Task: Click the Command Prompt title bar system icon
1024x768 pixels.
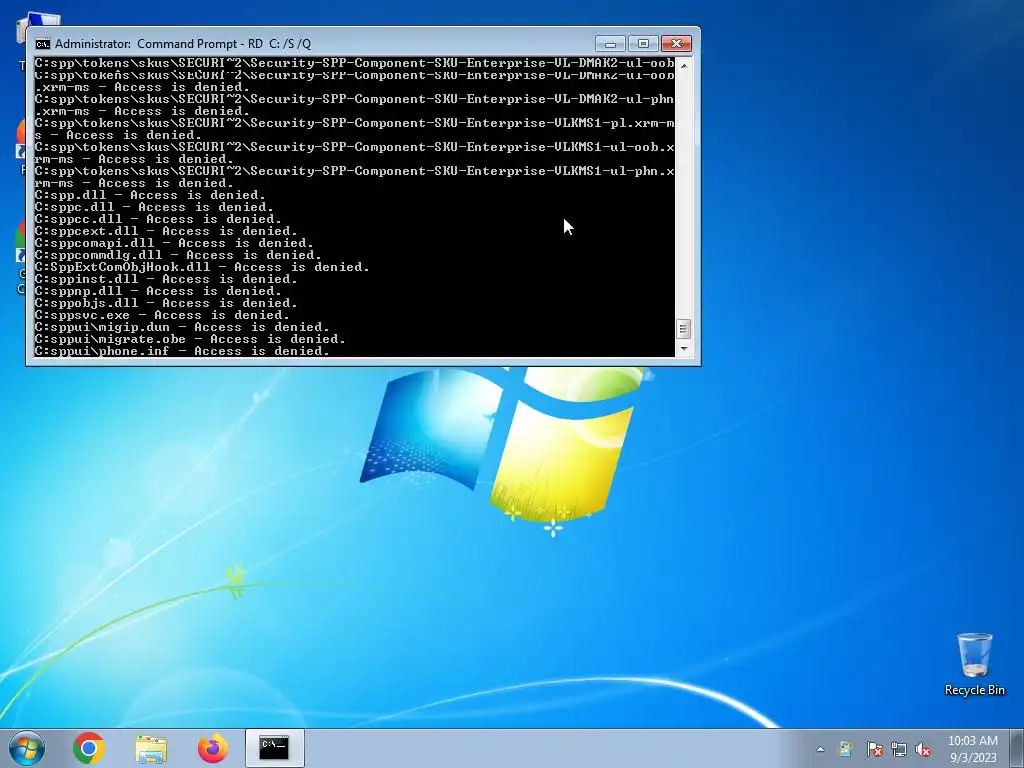Action: 43,44
